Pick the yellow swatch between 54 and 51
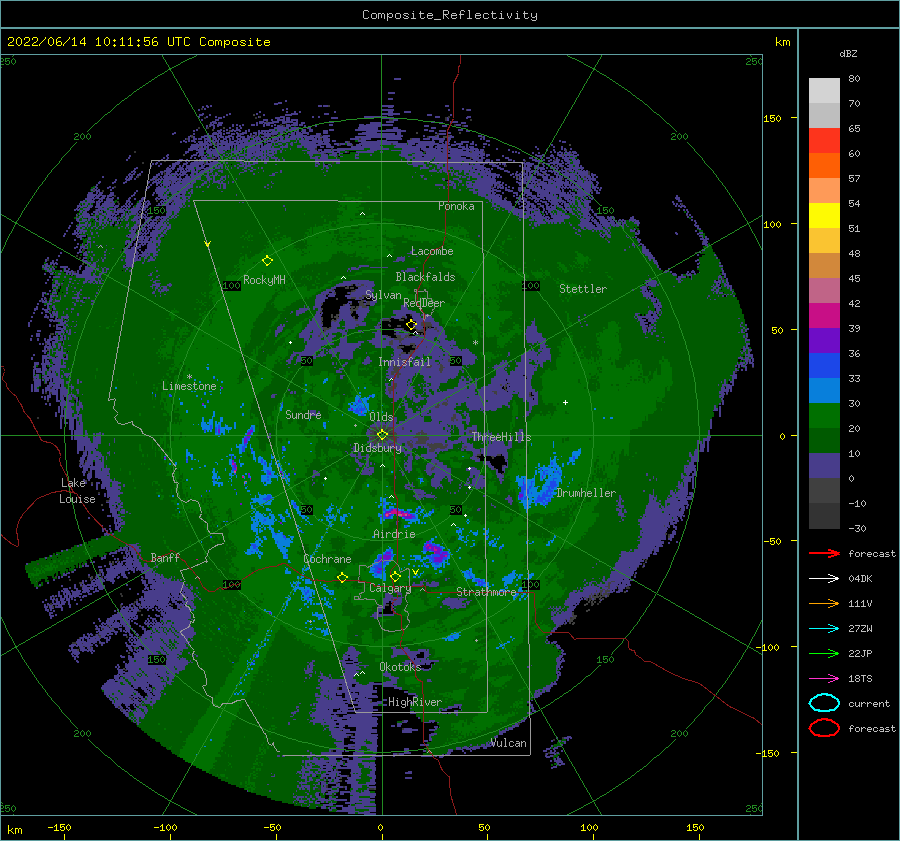Viewport: 900px width, 841px height. coord(824,215)
